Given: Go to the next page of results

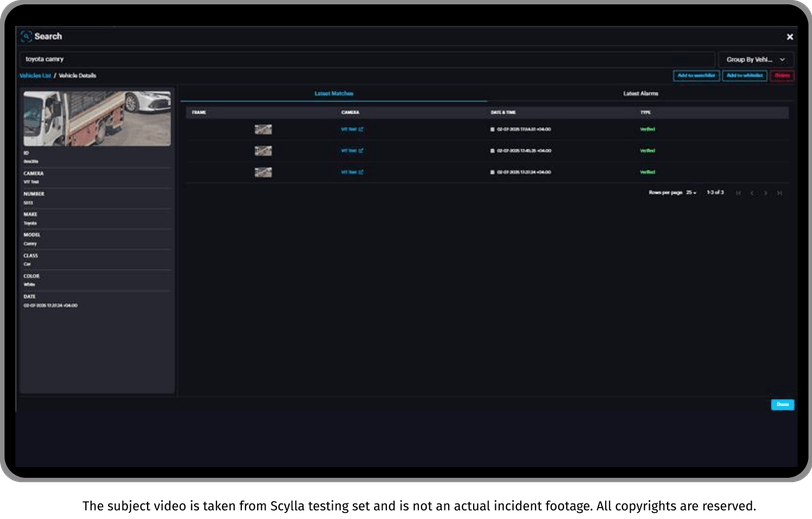Looking at the screenshot, I should pos(766,193).
